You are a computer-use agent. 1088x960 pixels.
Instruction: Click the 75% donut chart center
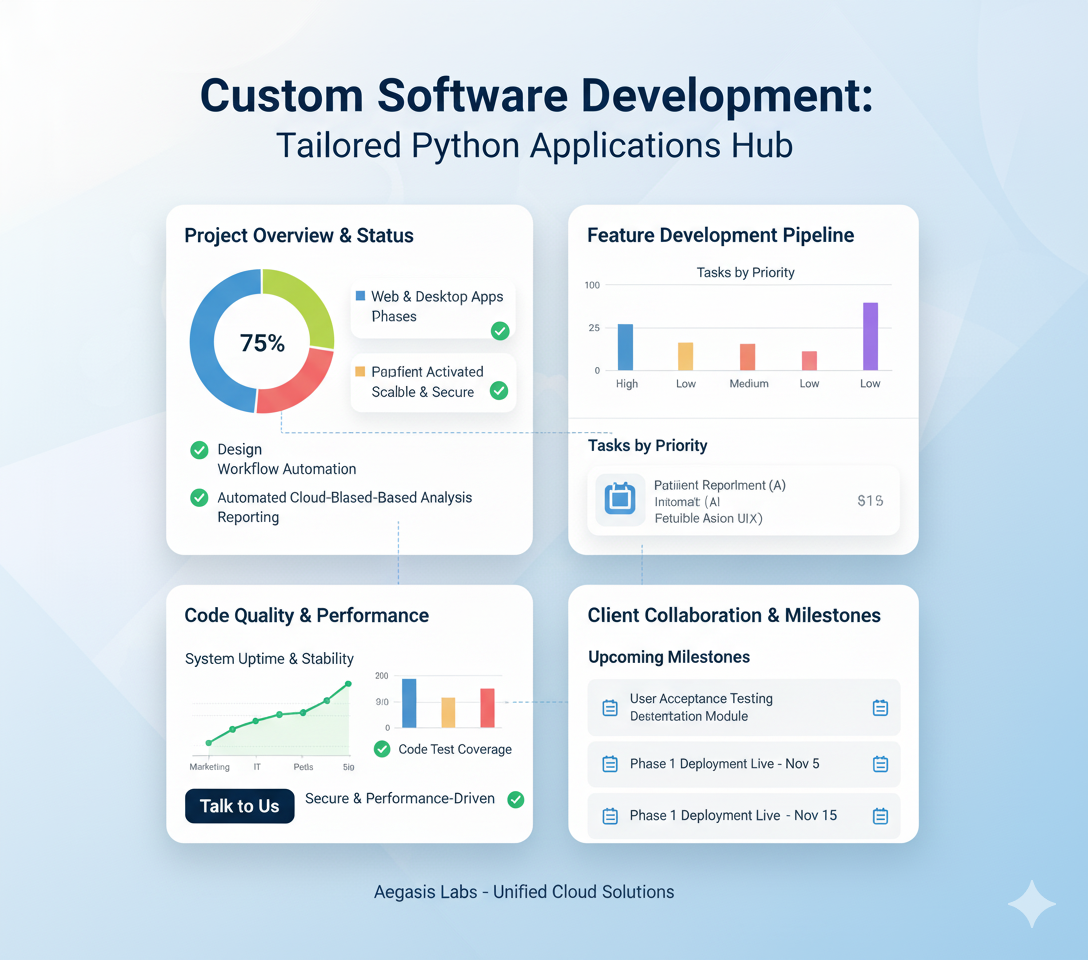pos(262,343)
